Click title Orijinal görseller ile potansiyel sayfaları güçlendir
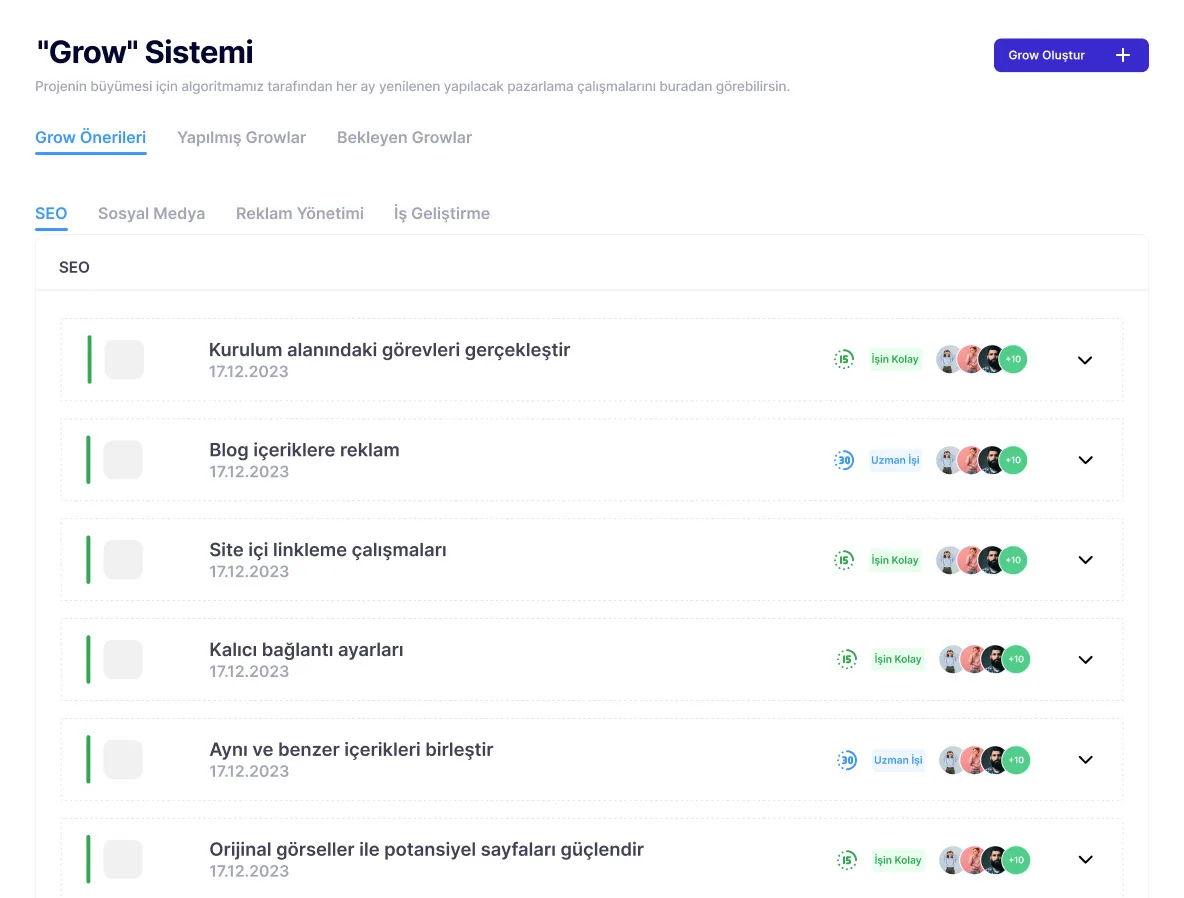 [427, 850]
